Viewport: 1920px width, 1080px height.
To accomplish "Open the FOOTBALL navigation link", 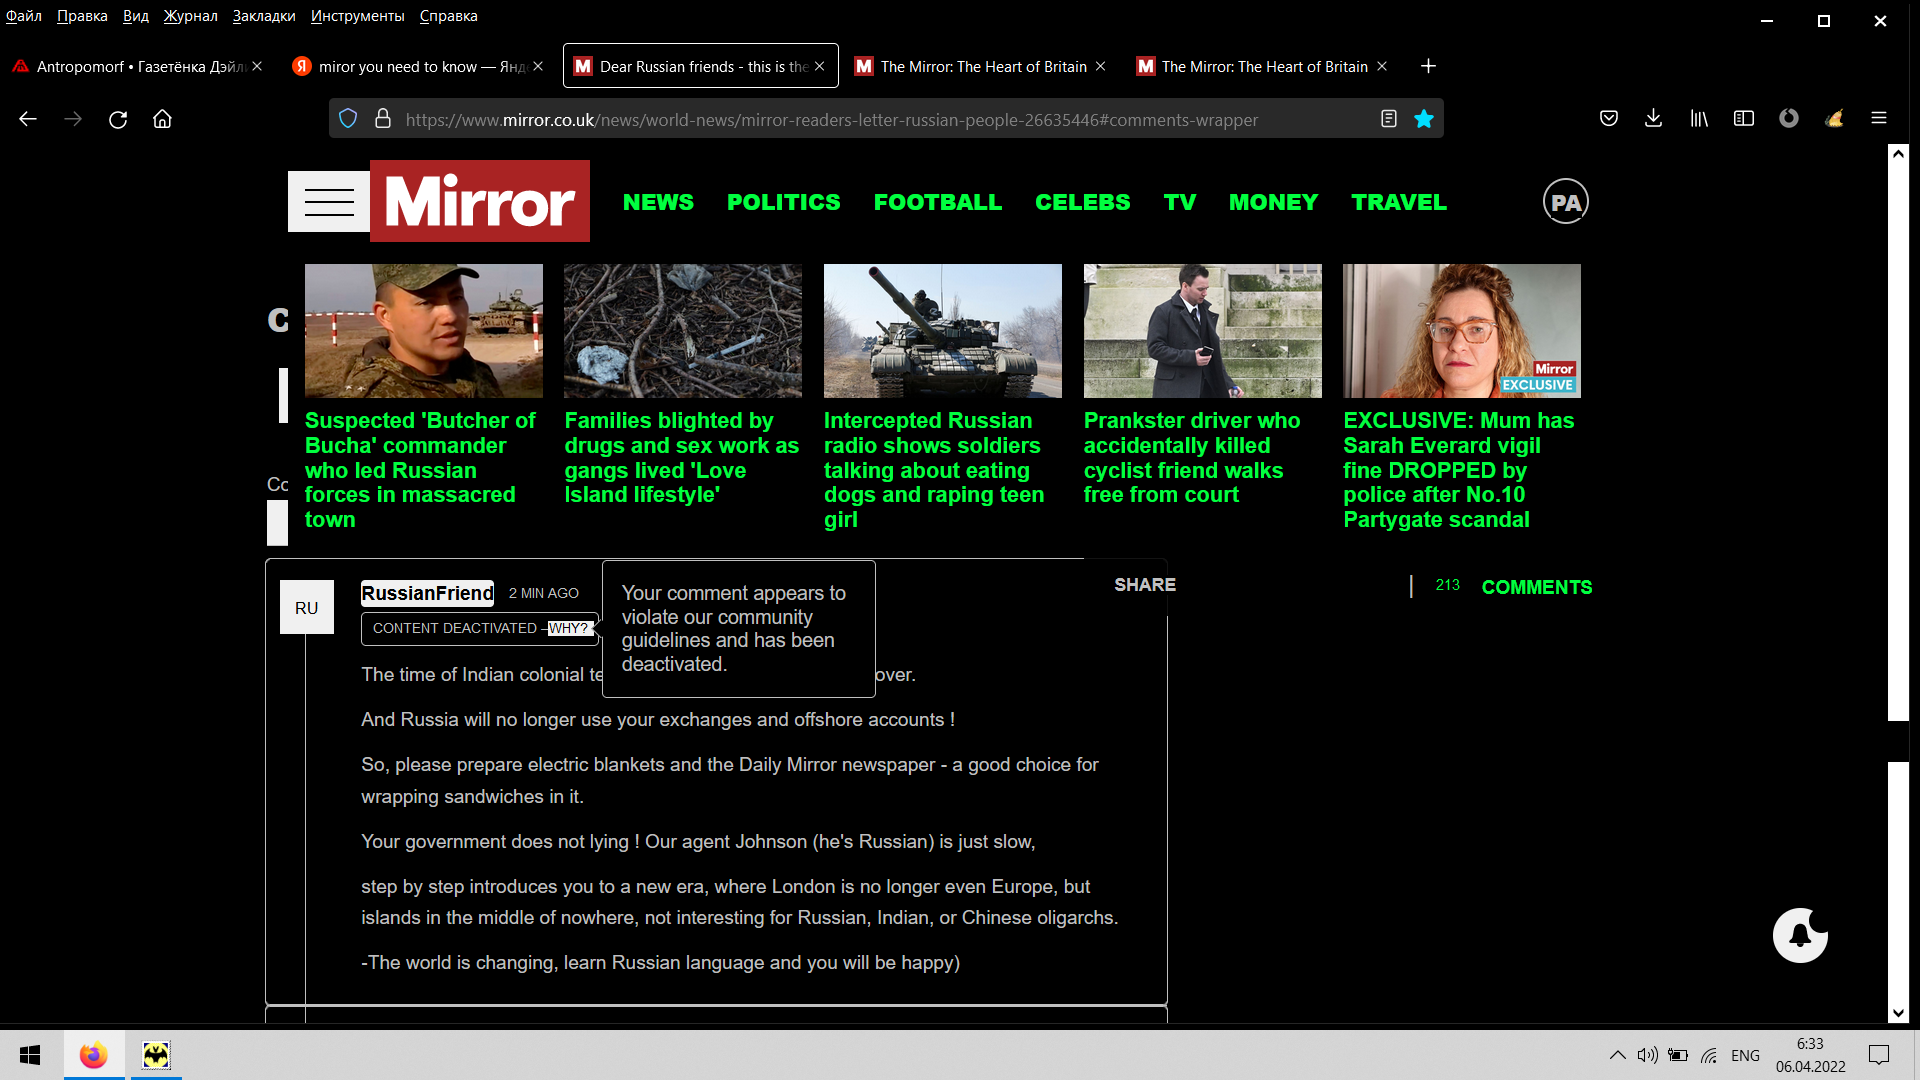I will 937,202.
